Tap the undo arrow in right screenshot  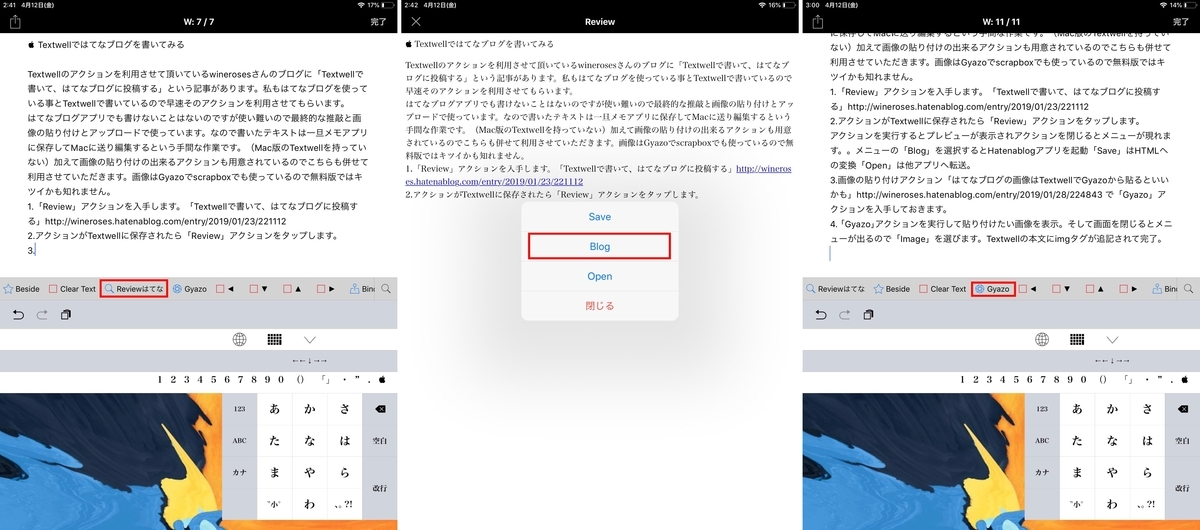[x=820, y=315]
